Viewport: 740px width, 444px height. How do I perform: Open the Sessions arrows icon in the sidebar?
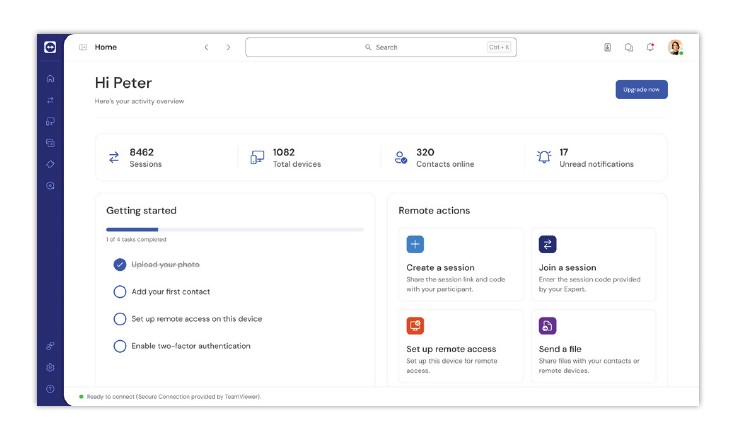tap(50, 100)
